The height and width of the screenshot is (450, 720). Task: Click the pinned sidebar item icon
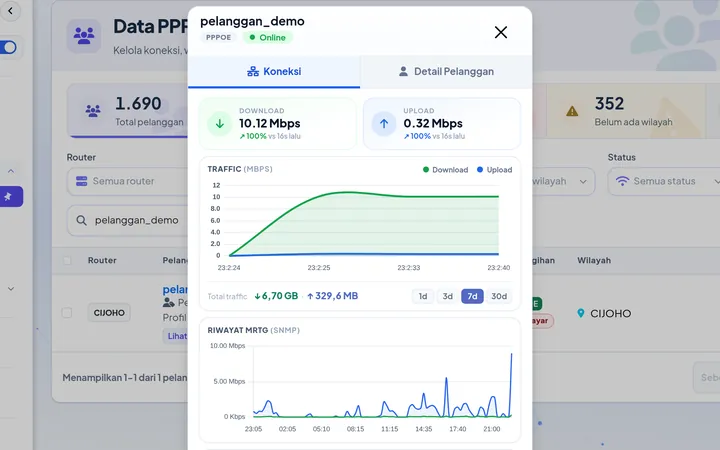pyautogui.click(x=8, y=197)
